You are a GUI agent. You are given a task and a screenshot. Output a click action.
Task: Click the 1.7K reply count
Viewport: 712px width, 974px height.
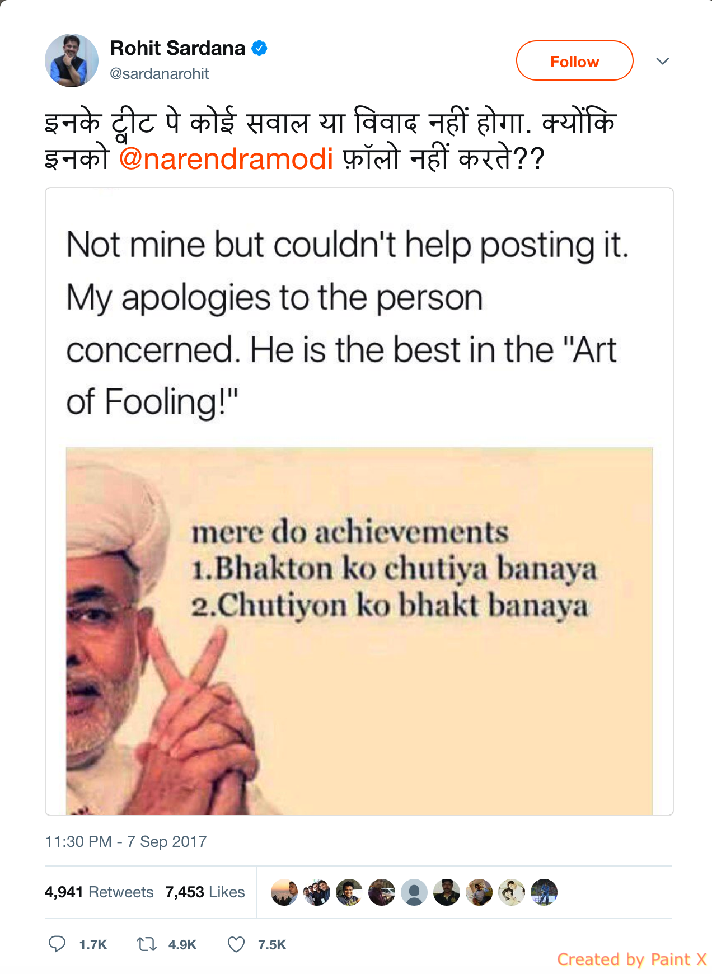coord(93,945)
